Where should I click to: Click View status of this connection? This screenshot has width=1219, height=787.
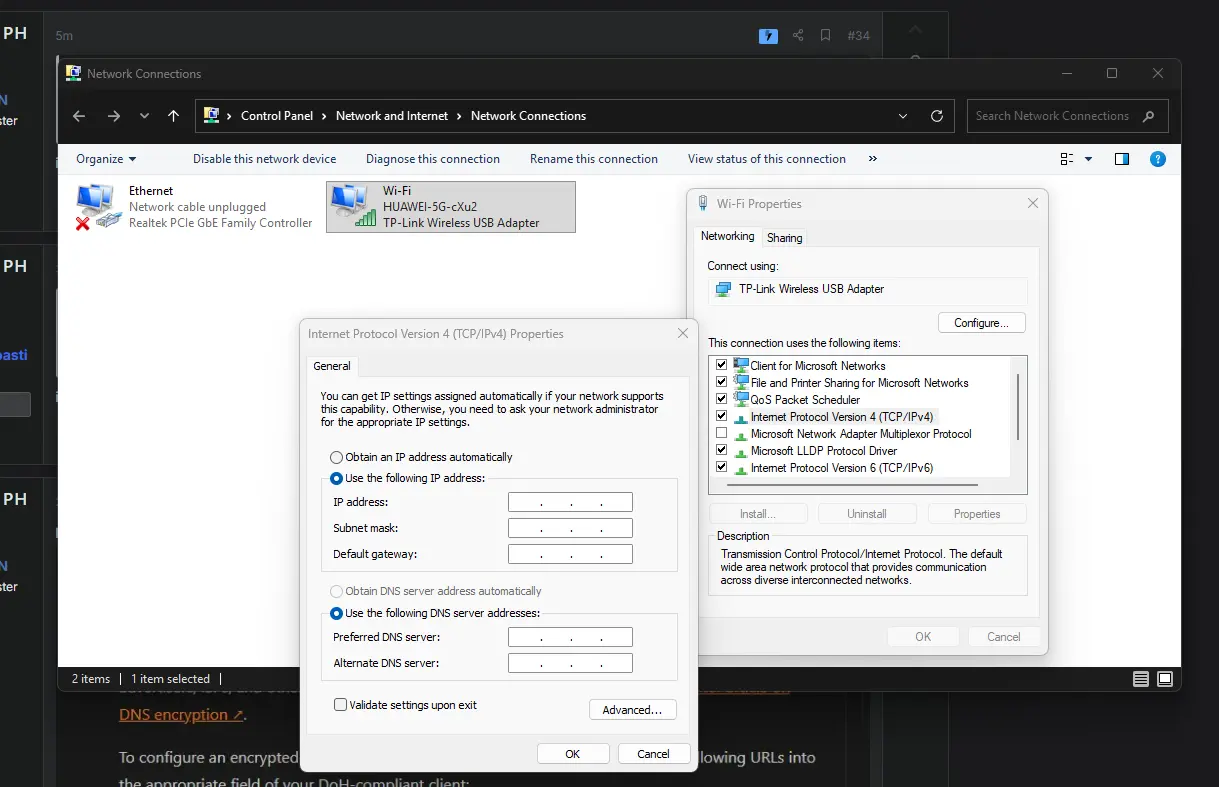click(x=767, y=159)
